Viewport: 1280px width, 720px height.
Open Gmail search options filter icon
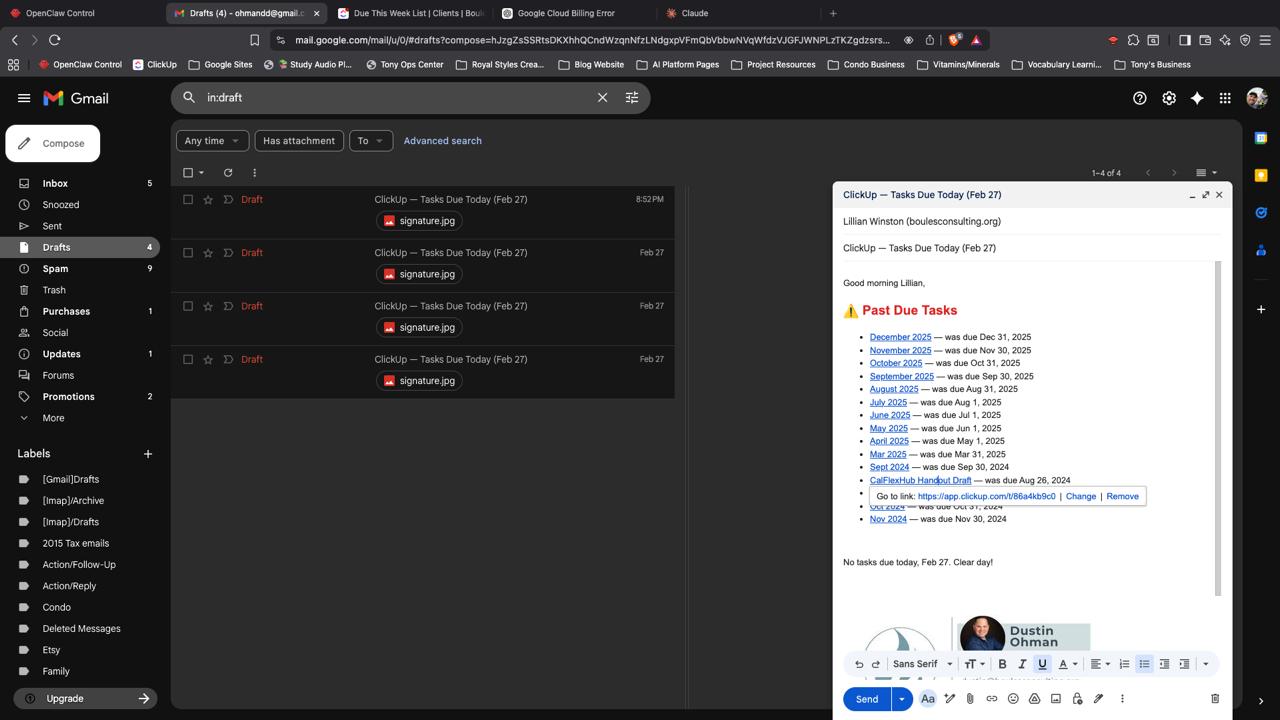[x=632, y=98]
